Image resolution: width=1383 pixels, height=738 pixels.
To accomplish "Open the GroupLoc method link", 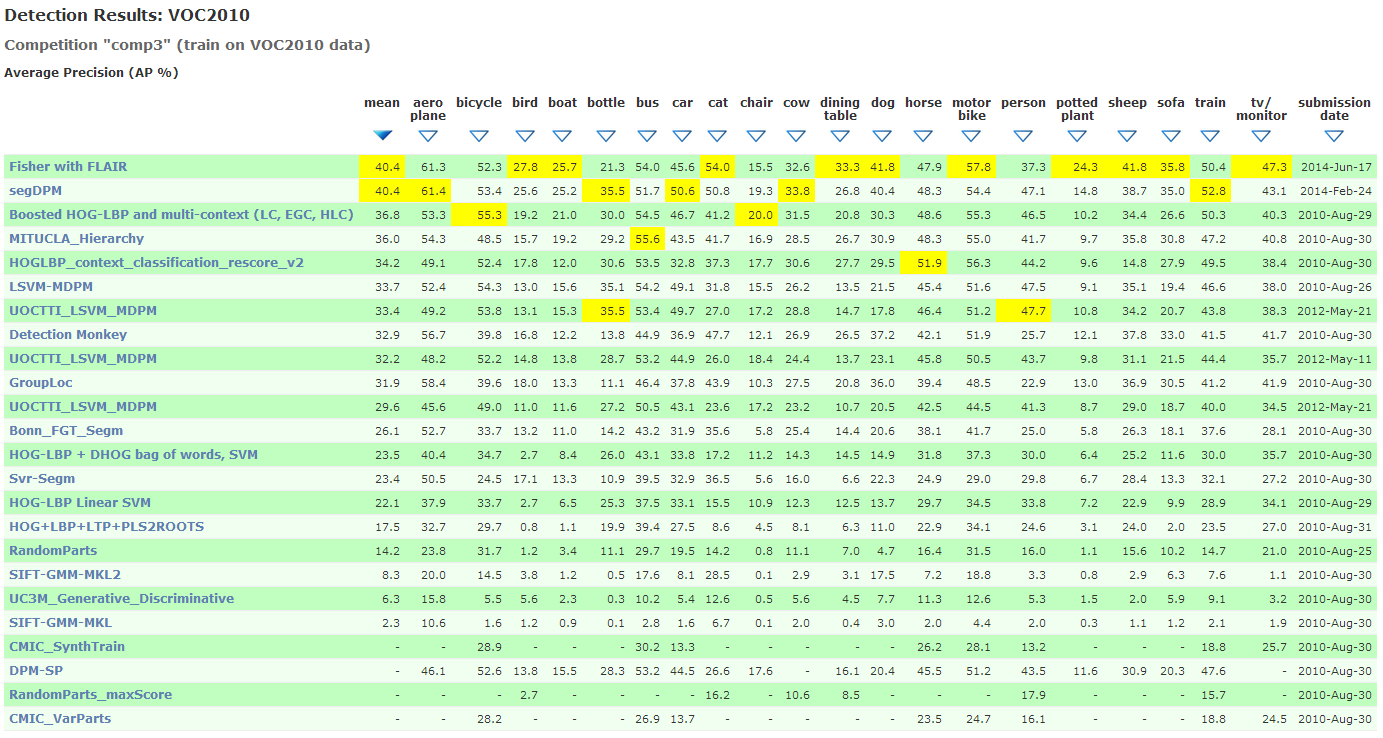I will coord(41,383).
